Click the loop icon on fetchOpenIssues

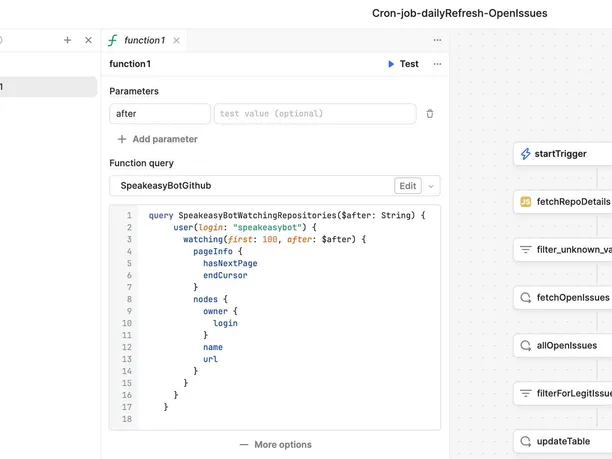pos(526,298)
